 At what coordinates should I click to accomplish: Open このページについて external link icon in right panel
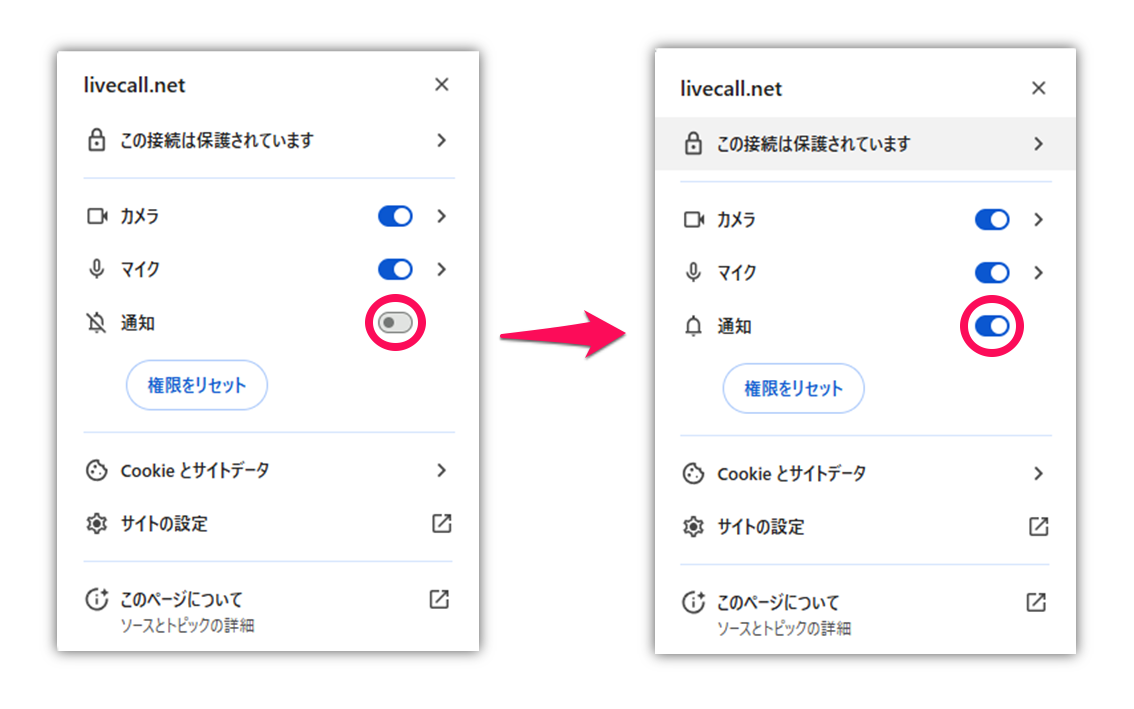(x=1036, y=602)
